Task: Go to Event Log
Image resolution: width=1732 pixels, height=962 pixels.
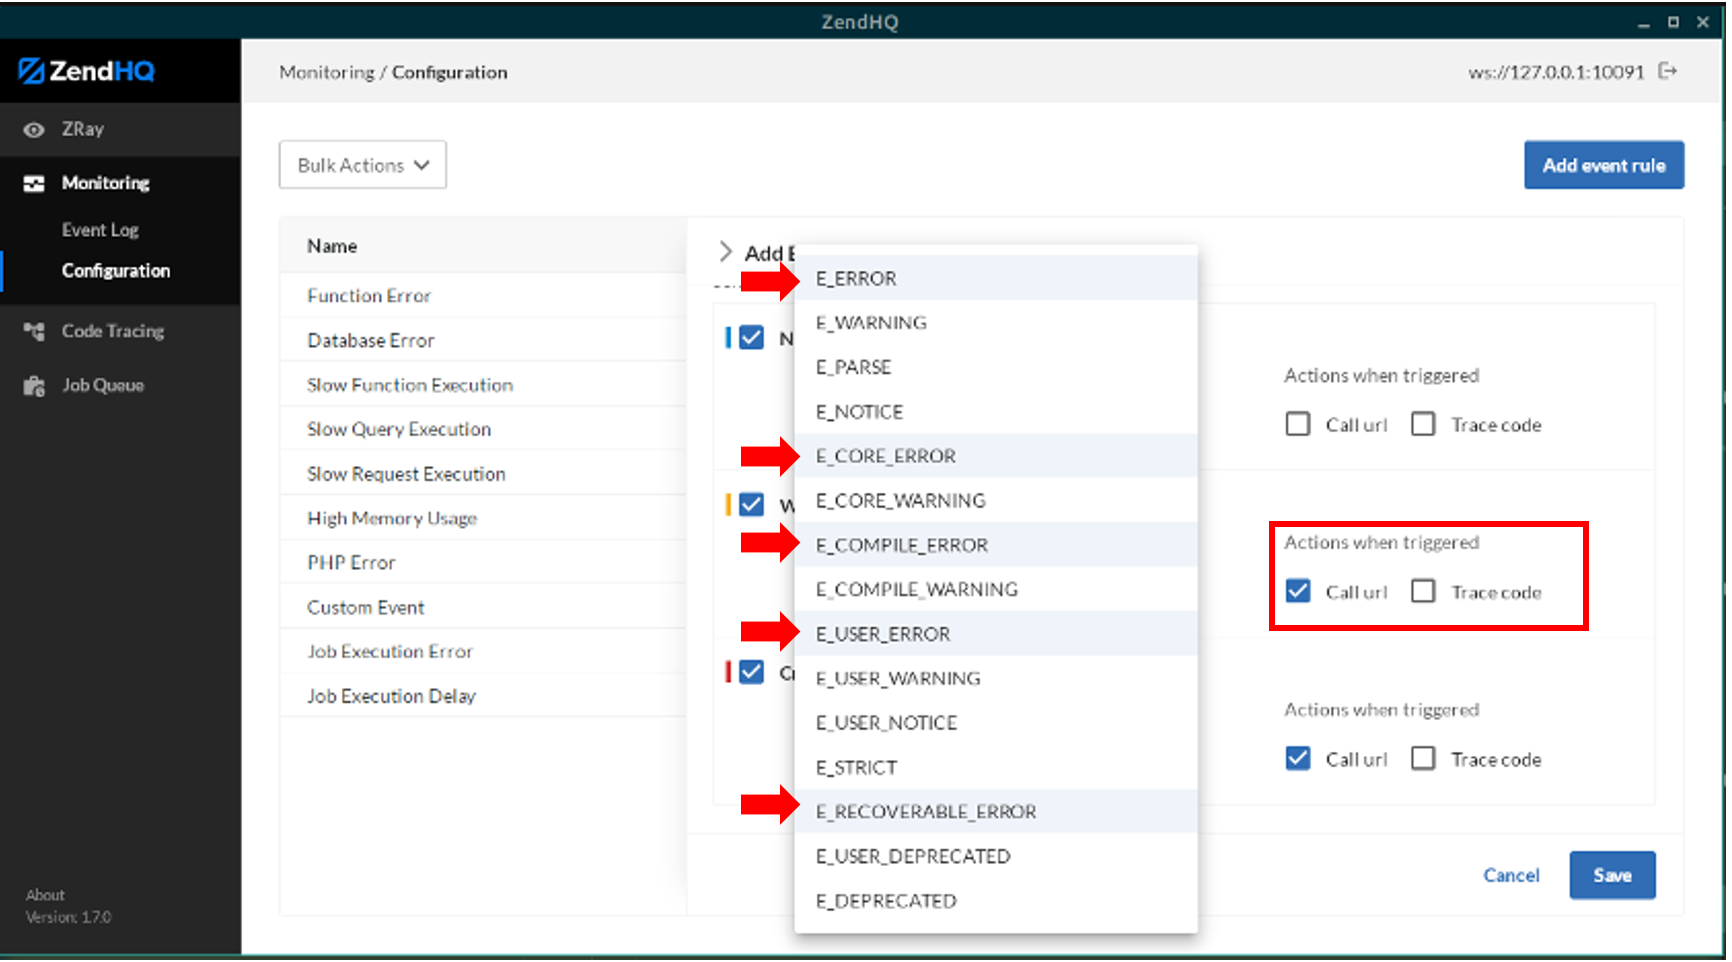Action: pyautogui.click(x=100, y=230)
